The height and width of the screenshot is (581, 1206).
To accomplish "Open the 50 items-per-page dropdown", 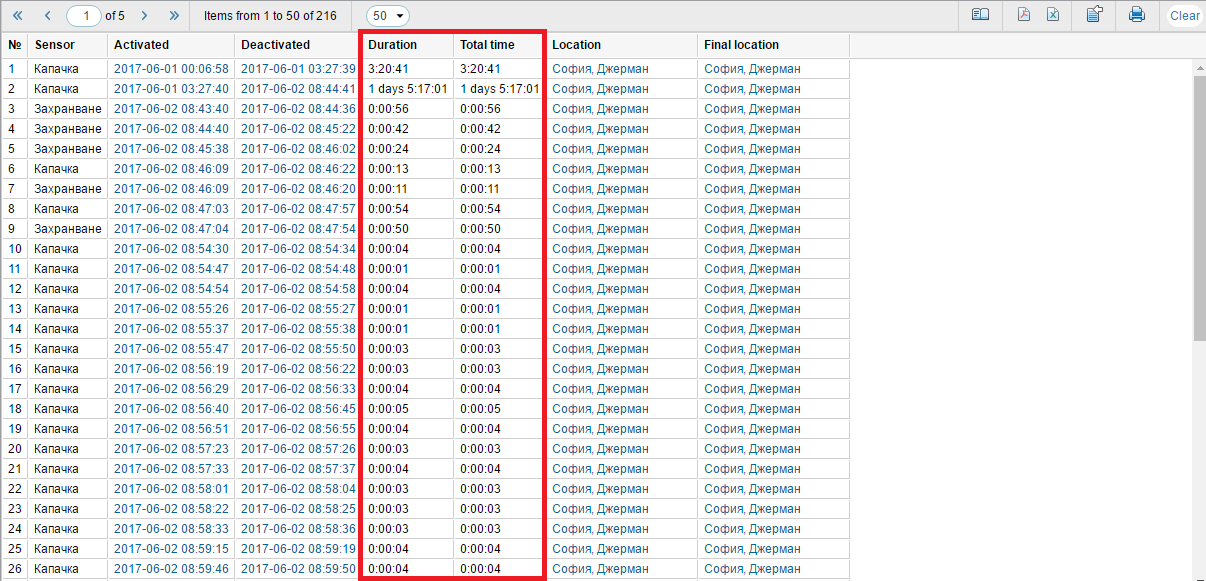I will click(387, 16).
